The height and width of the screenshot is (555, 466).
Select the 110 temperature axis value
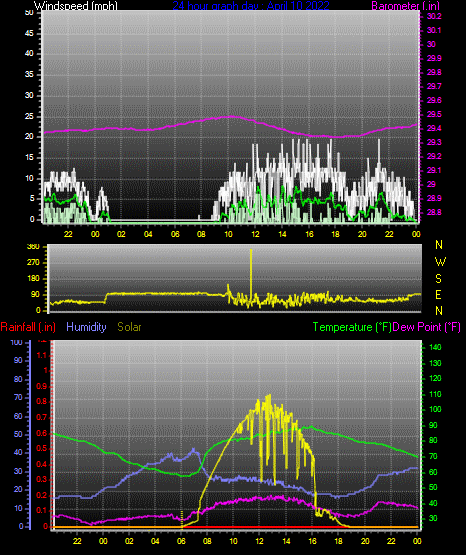click(435, 394)
